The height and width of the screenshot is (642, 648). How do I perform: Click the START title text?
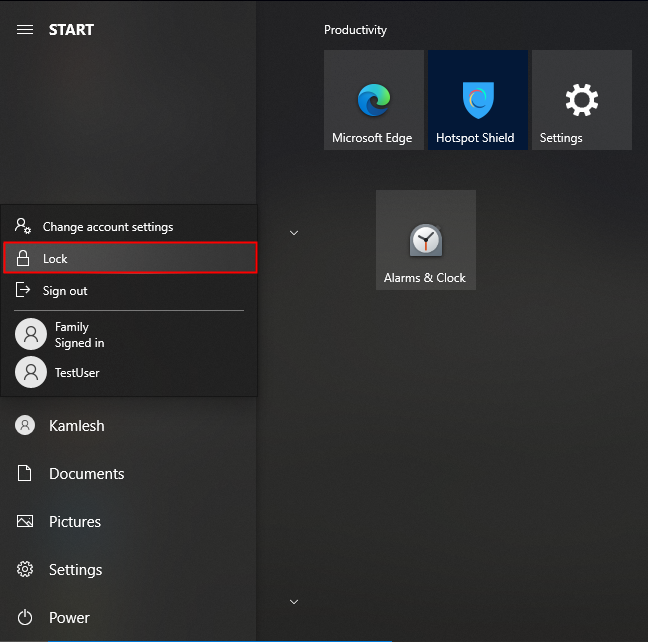(x=71, y=30)
